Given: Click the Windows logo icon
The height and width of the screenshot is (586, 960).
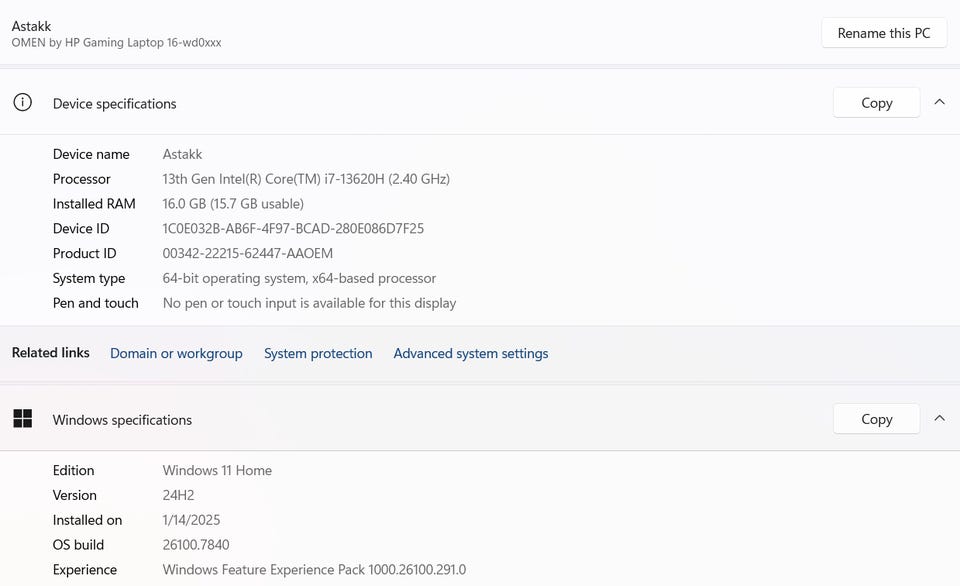Looking at the screenshot, I should pyautogui.click(x=22, y=419).
